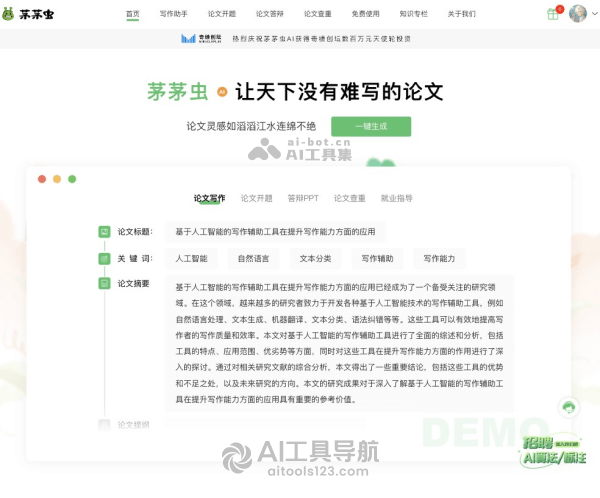Click the orange AI badge beside 茅茅虫
The image size is (600, 498).
[222, 92]
